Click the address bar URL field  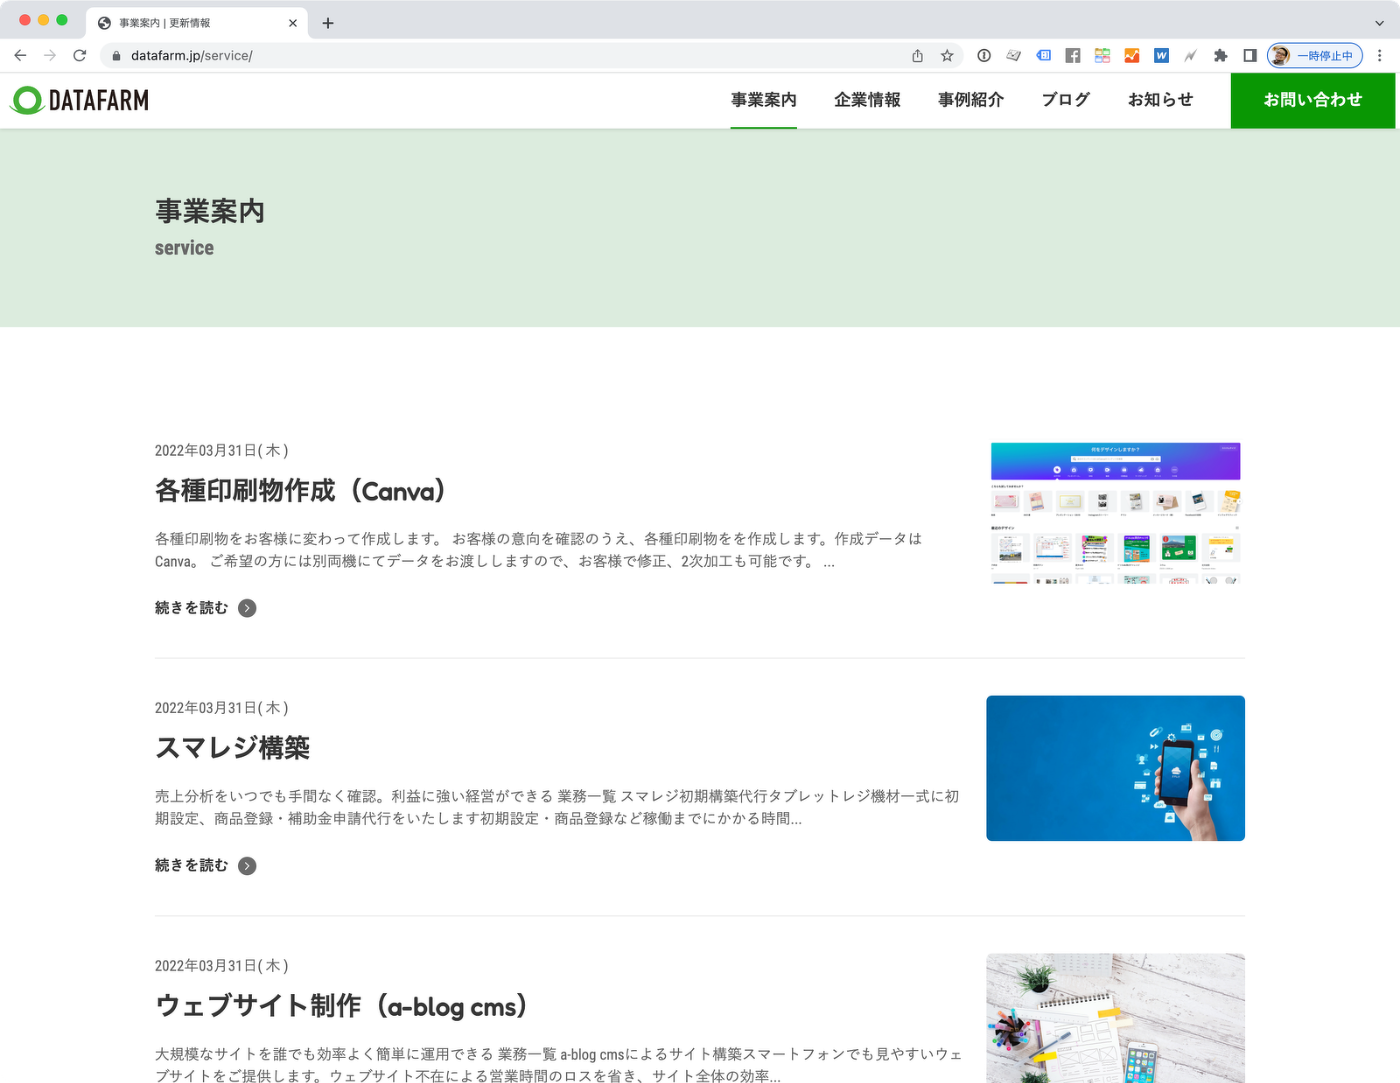click(x=500, y=56)
